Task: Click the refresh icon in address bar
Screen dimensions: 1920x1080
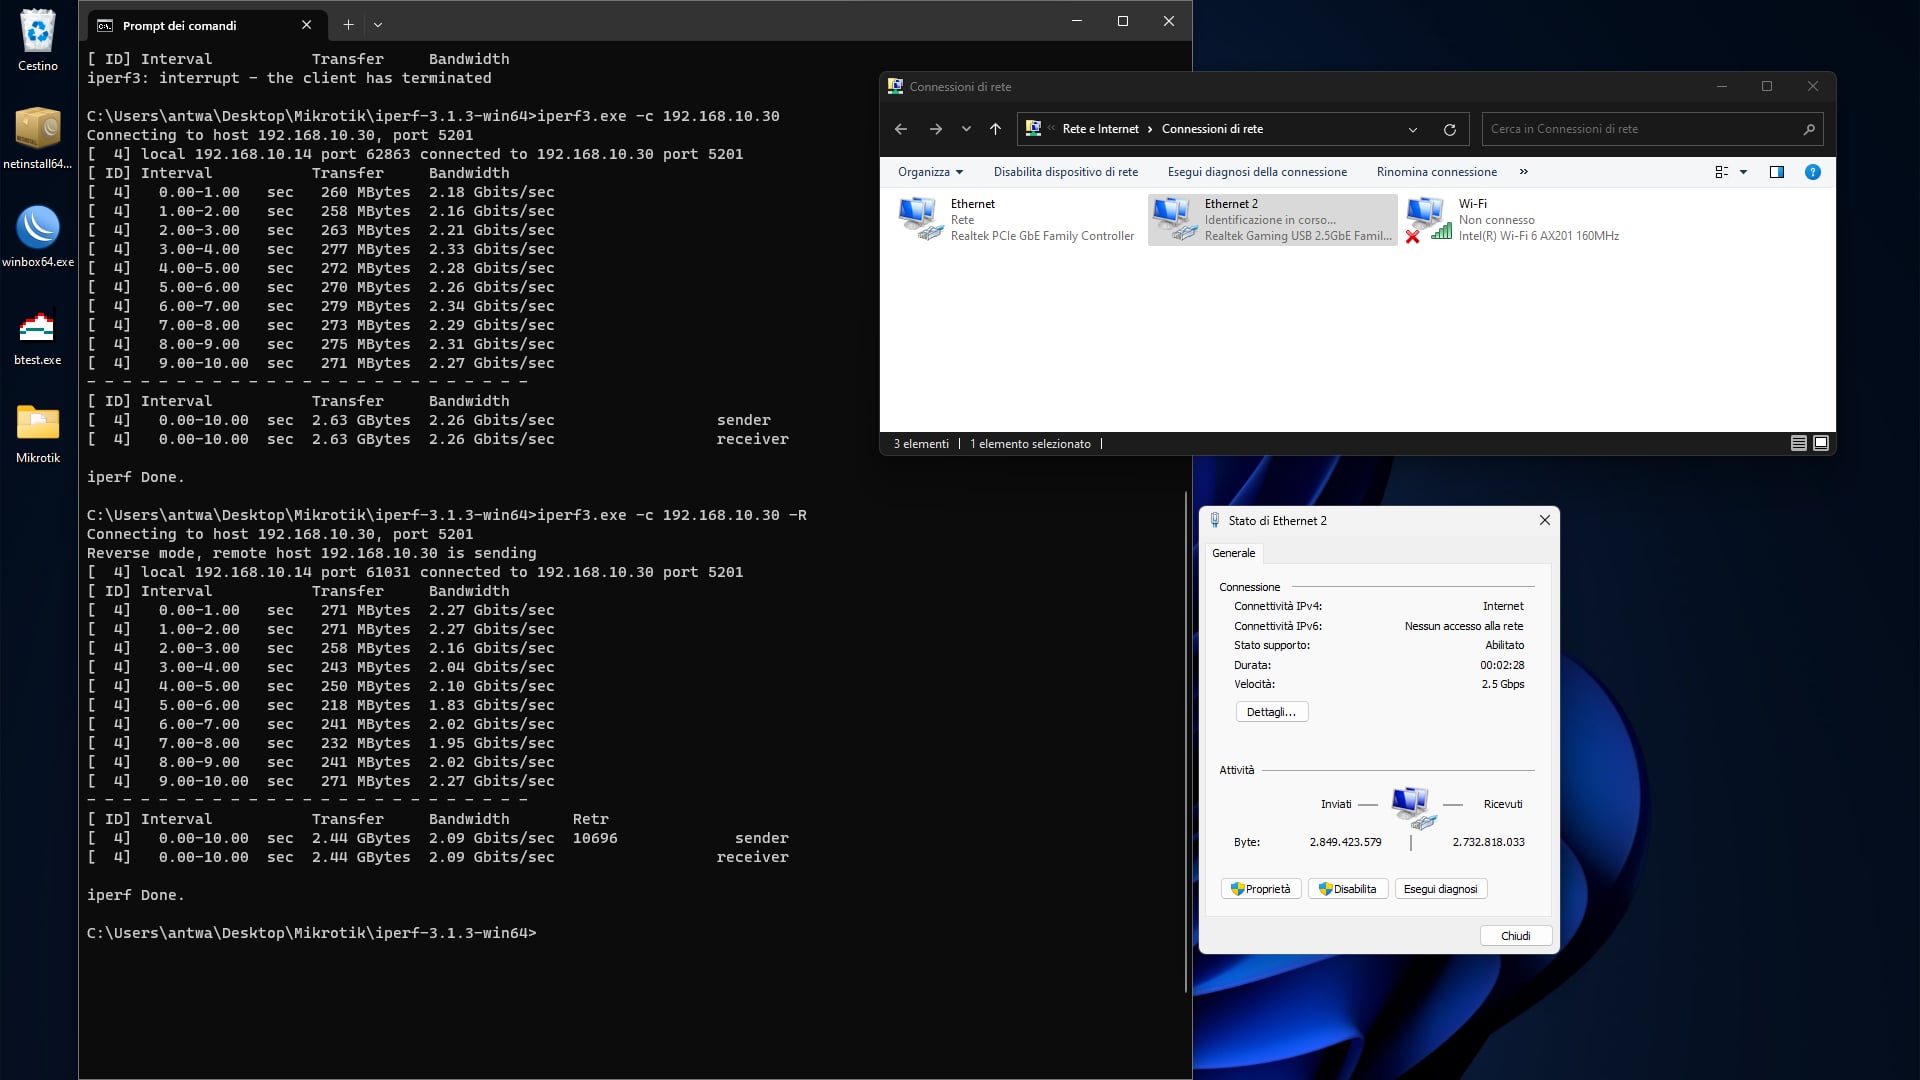Action: pyautogui.click(x=1449, y=129)
